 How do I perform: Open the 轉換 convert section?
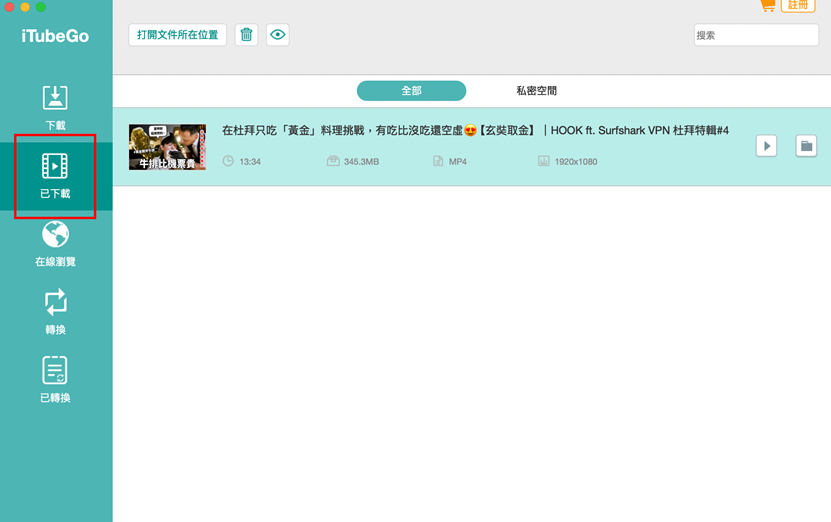[x=55, y=311]
